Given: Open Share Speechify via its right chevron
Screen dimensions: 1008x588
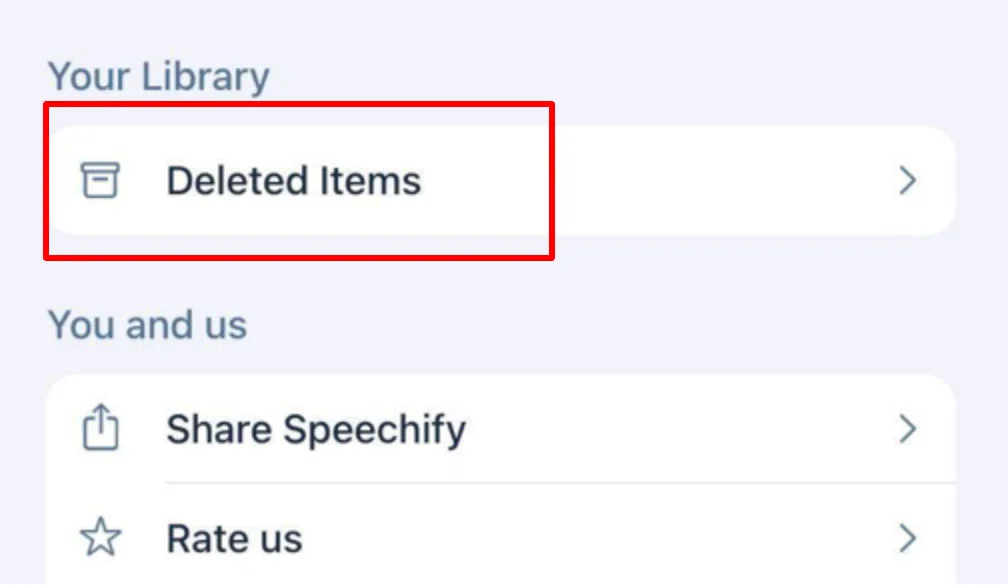Looking at the screenshot, I should [x=907, y=429].
